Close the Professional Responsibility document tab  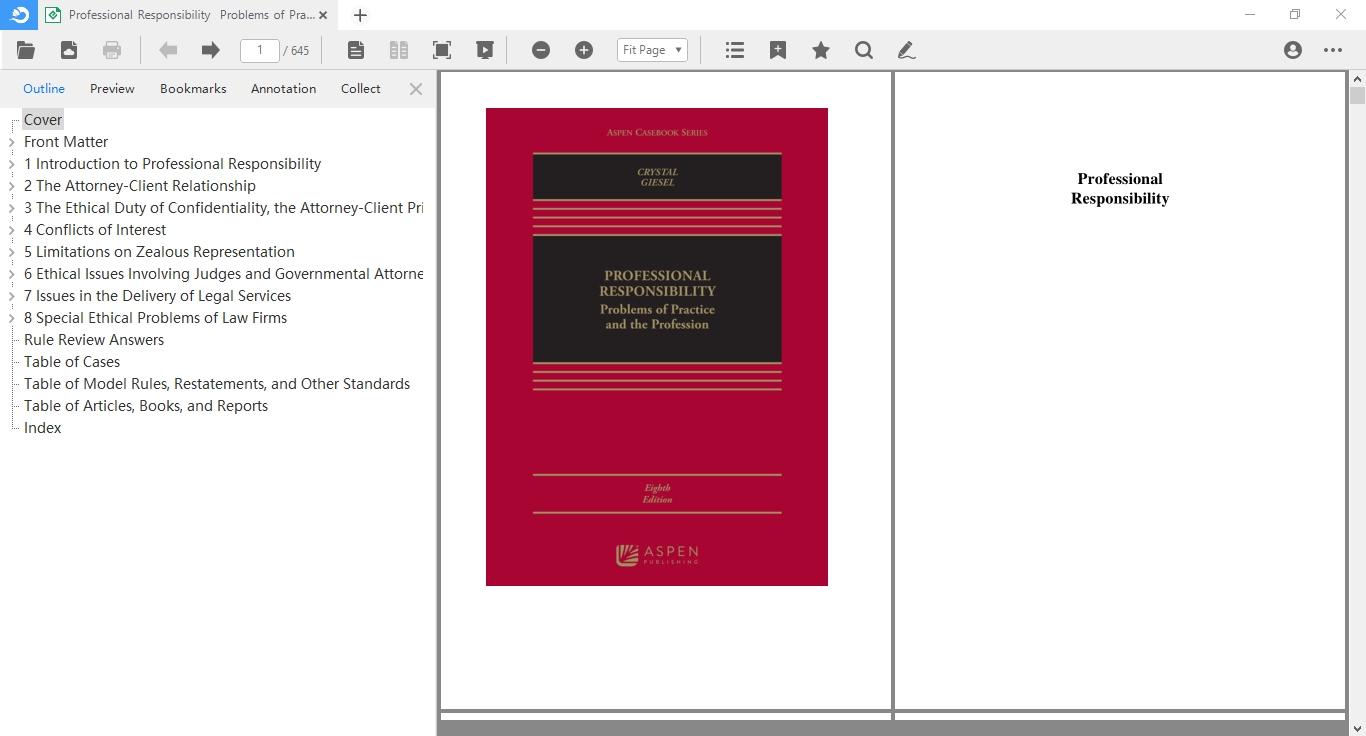pos(323,15)
